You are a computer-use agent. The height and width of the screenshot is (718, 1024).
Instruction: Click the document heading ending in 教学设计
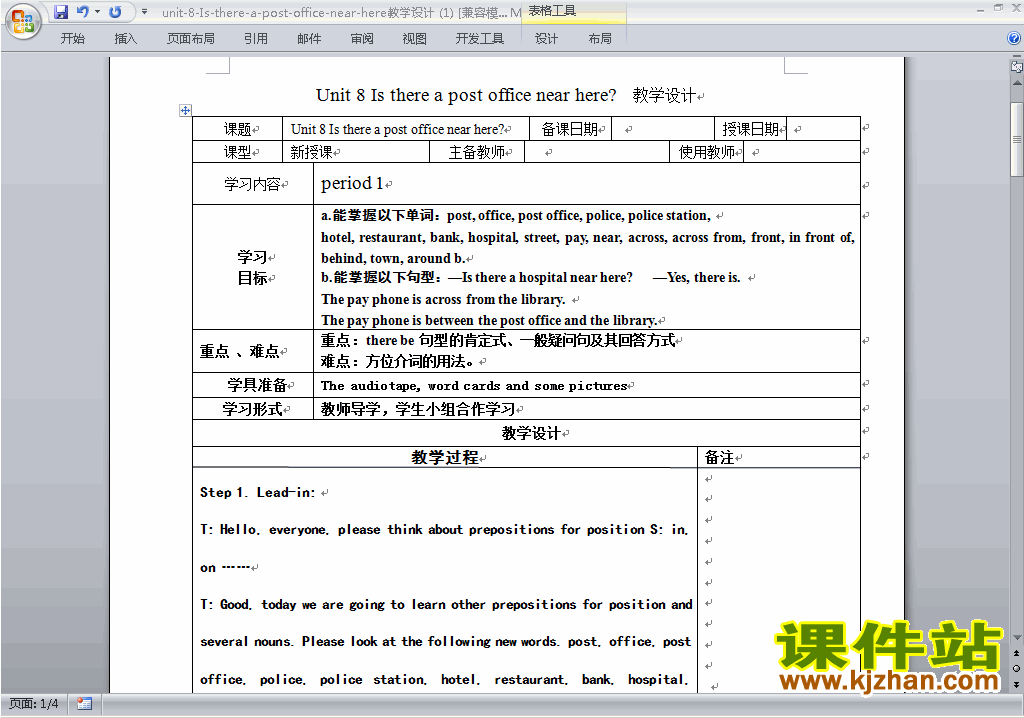[509, 95]
